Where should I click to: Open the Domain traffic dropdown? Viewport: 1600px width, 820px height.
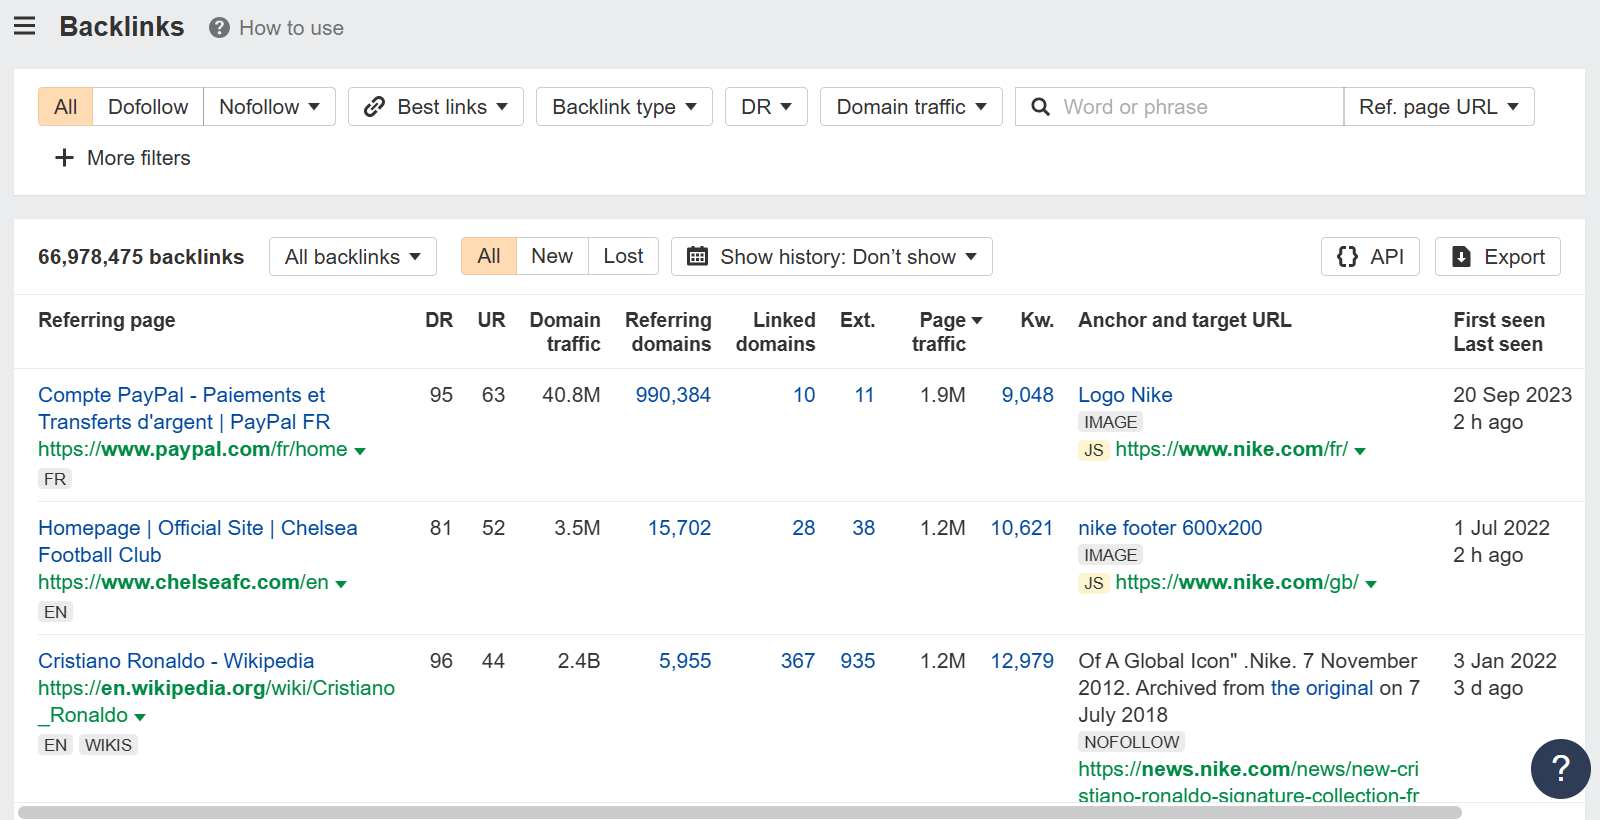pyautogui.click(x=911, y=107)
